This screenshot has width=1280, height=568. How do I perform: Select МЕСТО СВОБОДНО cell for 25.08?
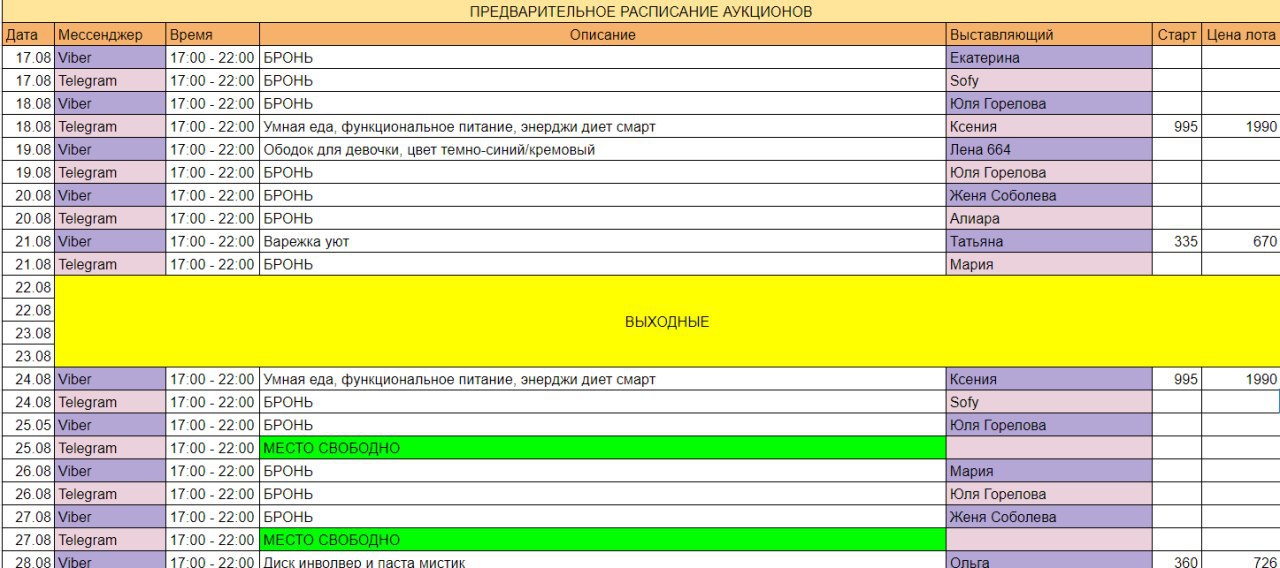[603, 449]
